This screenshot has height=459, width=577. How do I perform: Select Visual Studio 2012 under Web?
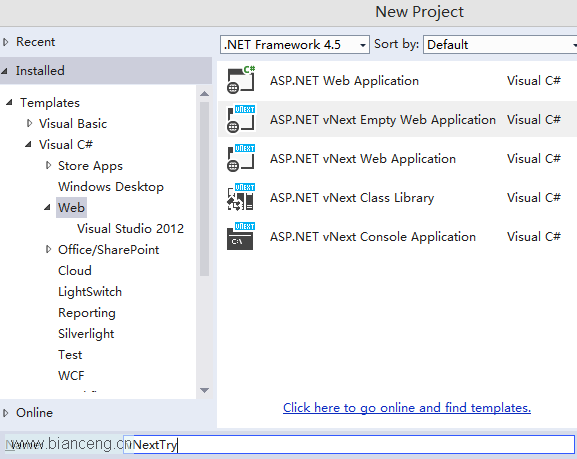pos(130,229)
